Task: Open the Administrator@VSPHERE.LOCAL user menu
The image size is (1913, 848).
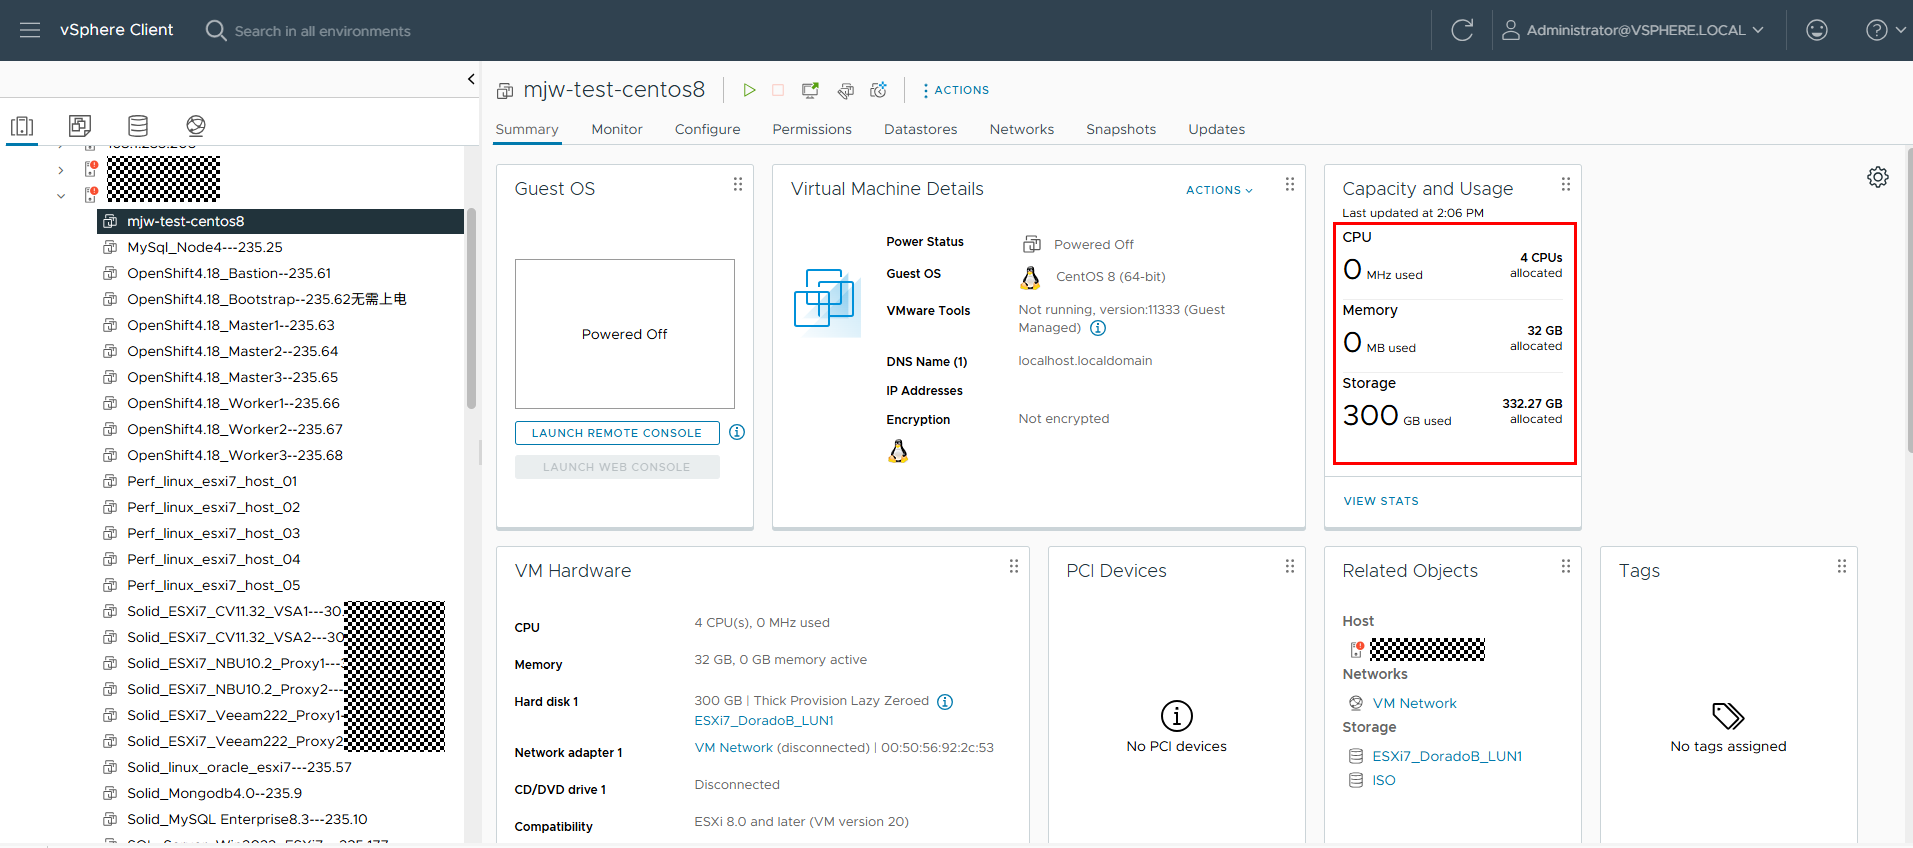Action: pos(1633,30)
